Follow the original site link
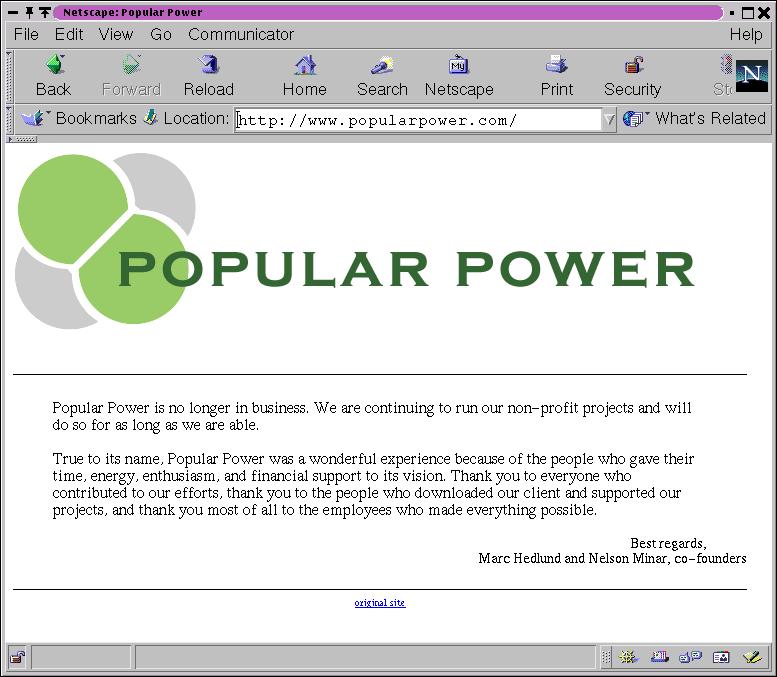 pos(380,603)
